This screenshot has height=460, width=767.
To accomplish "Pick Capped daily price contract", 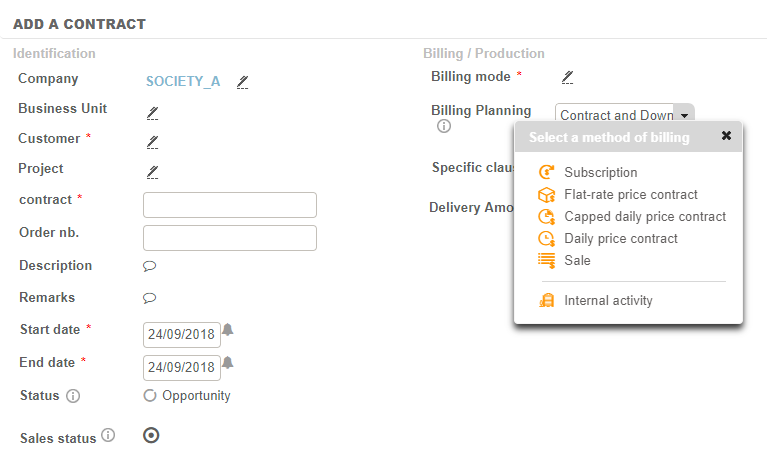I will point(644,217).
